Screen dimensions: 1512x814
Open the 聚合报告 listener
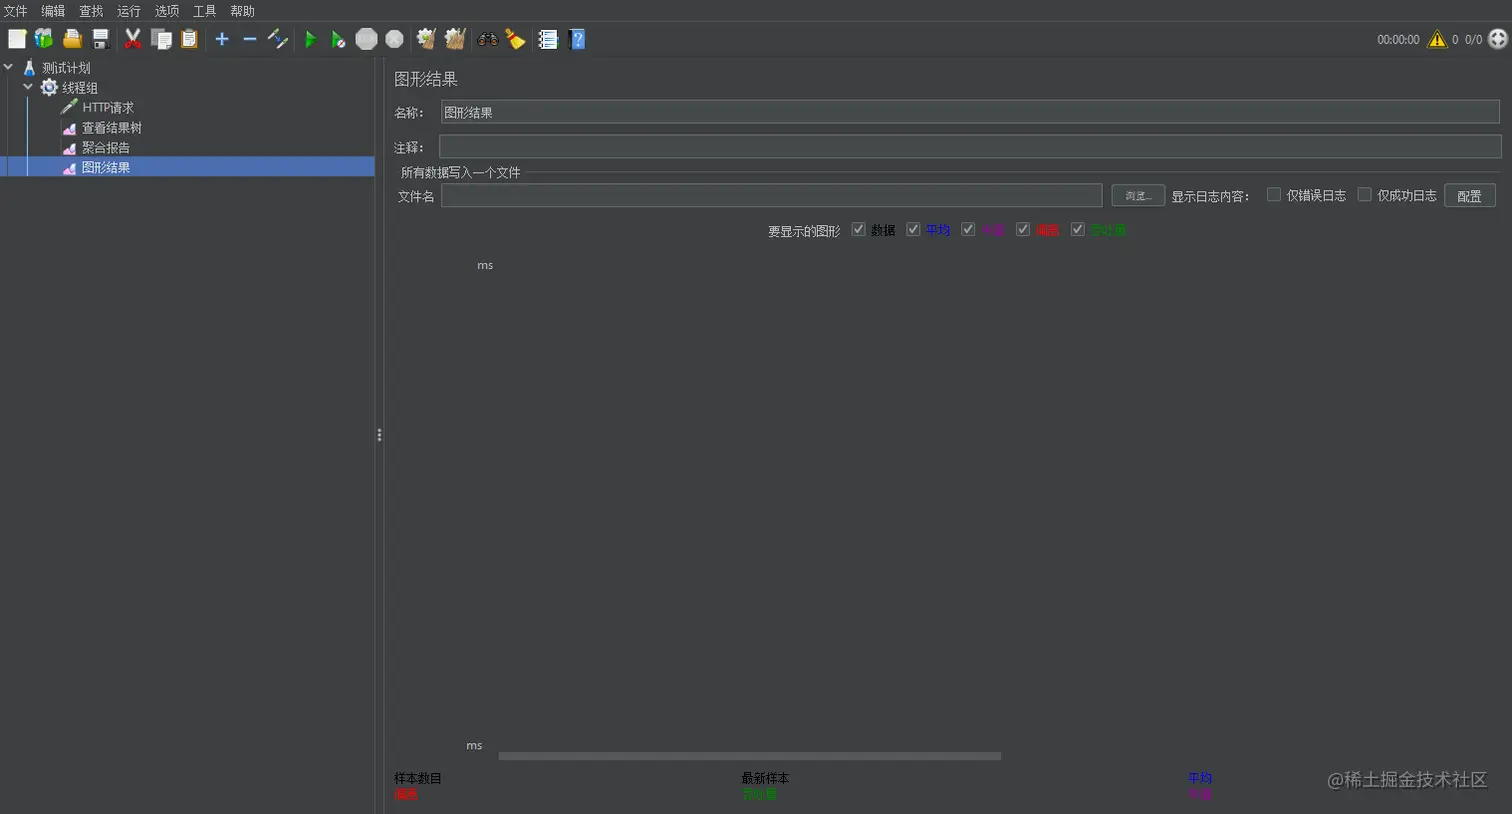[106, 148]
